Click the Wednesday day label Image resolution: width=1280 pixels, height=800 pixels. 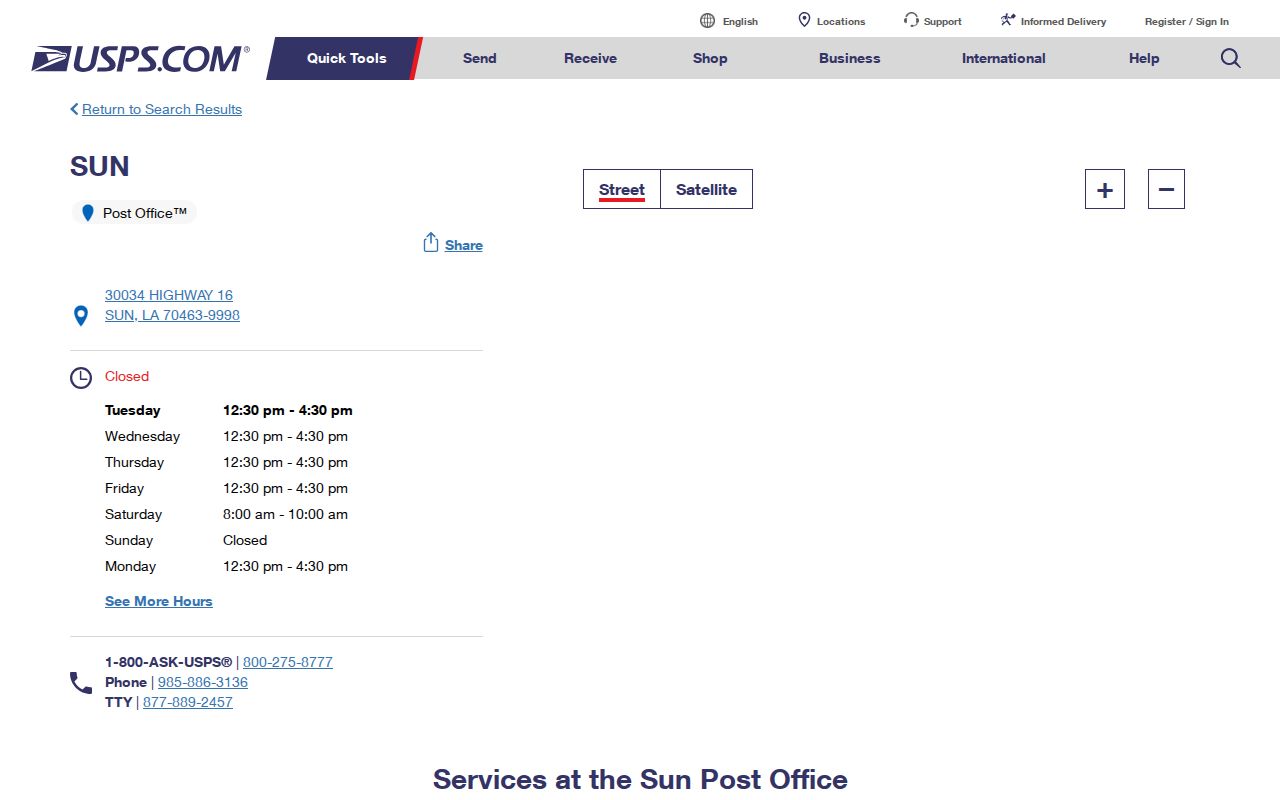tap(142, 436)
